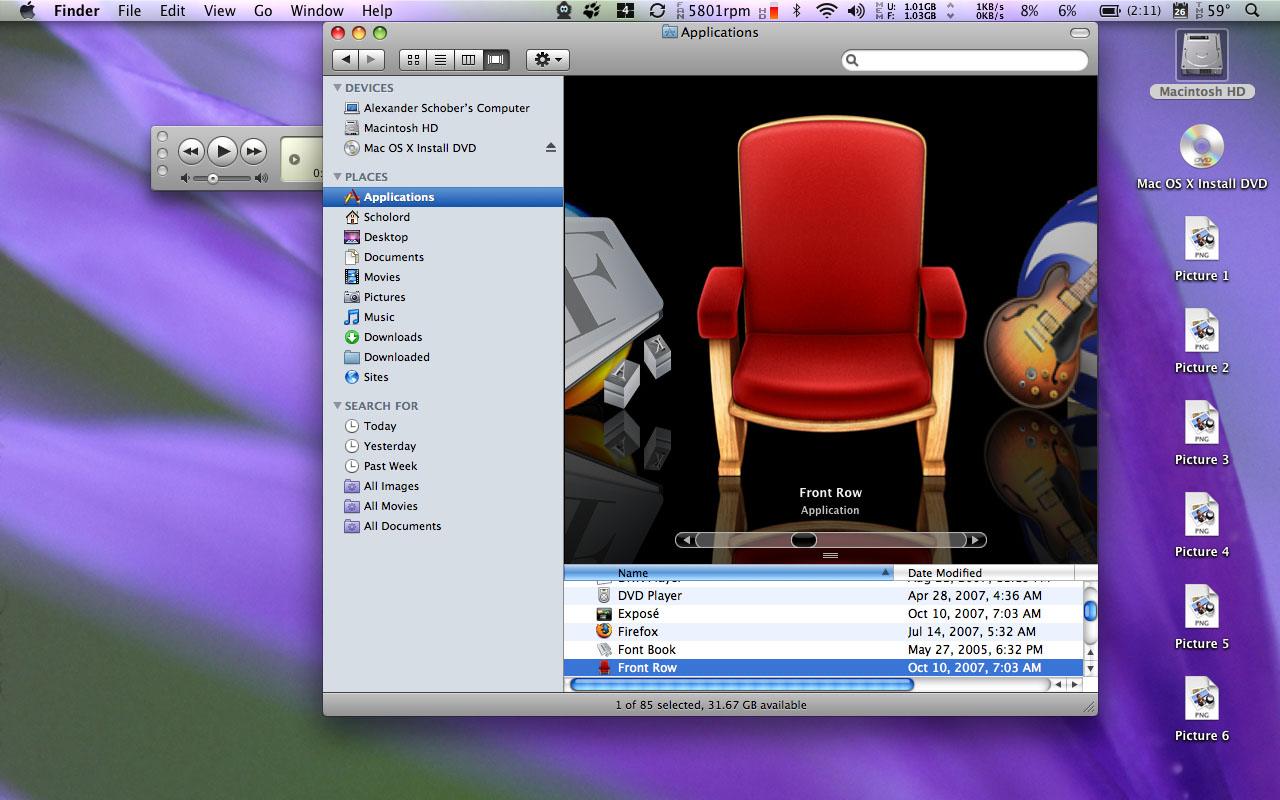Image resolution: width=1280 pixels, height=800 pixels.
Task: Open Spotlight search in menu bar
Action: (1253, 11)
